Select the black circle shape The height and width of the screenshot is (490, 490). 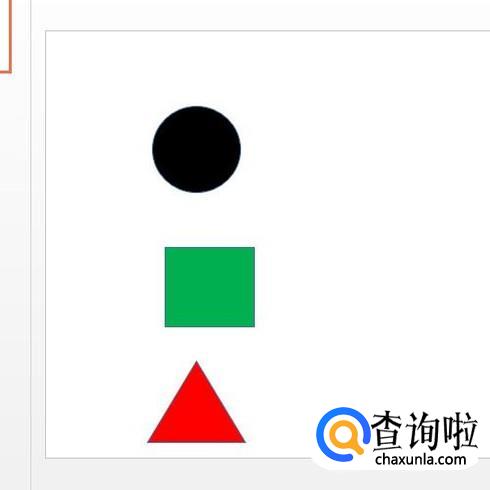click(196, 149)
